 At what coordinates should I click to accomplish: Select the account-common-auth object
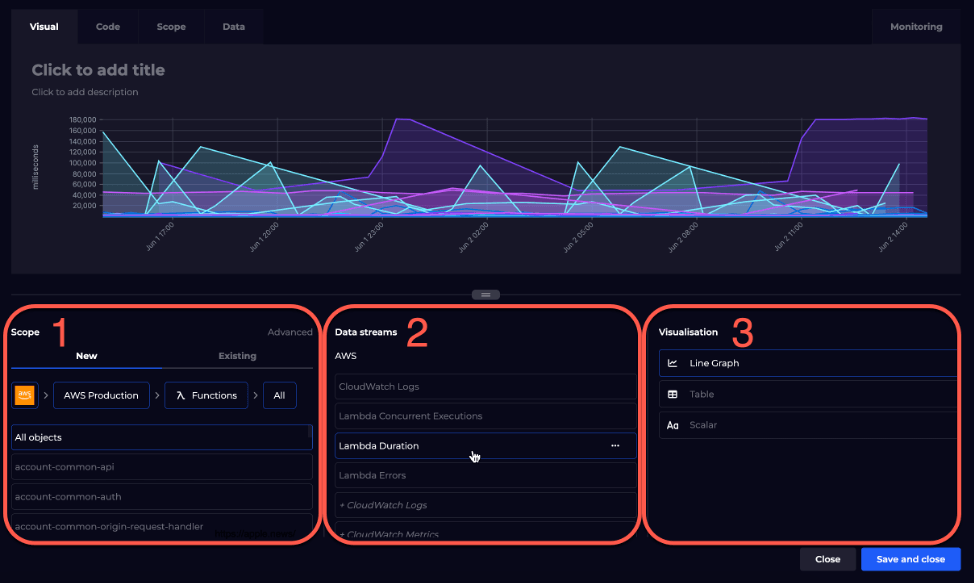pyautogui.click(x=162, y=495)
